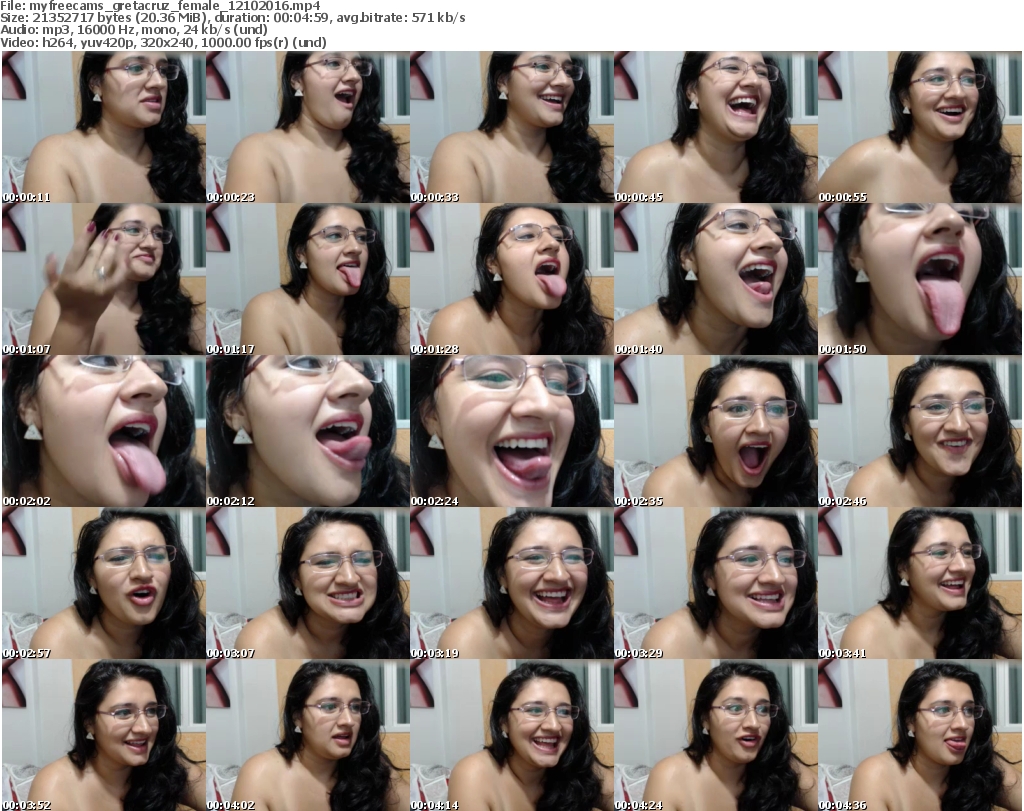
Task: Select the thumbnail stamped 00:00:33
Action: (x=512, y=127)
